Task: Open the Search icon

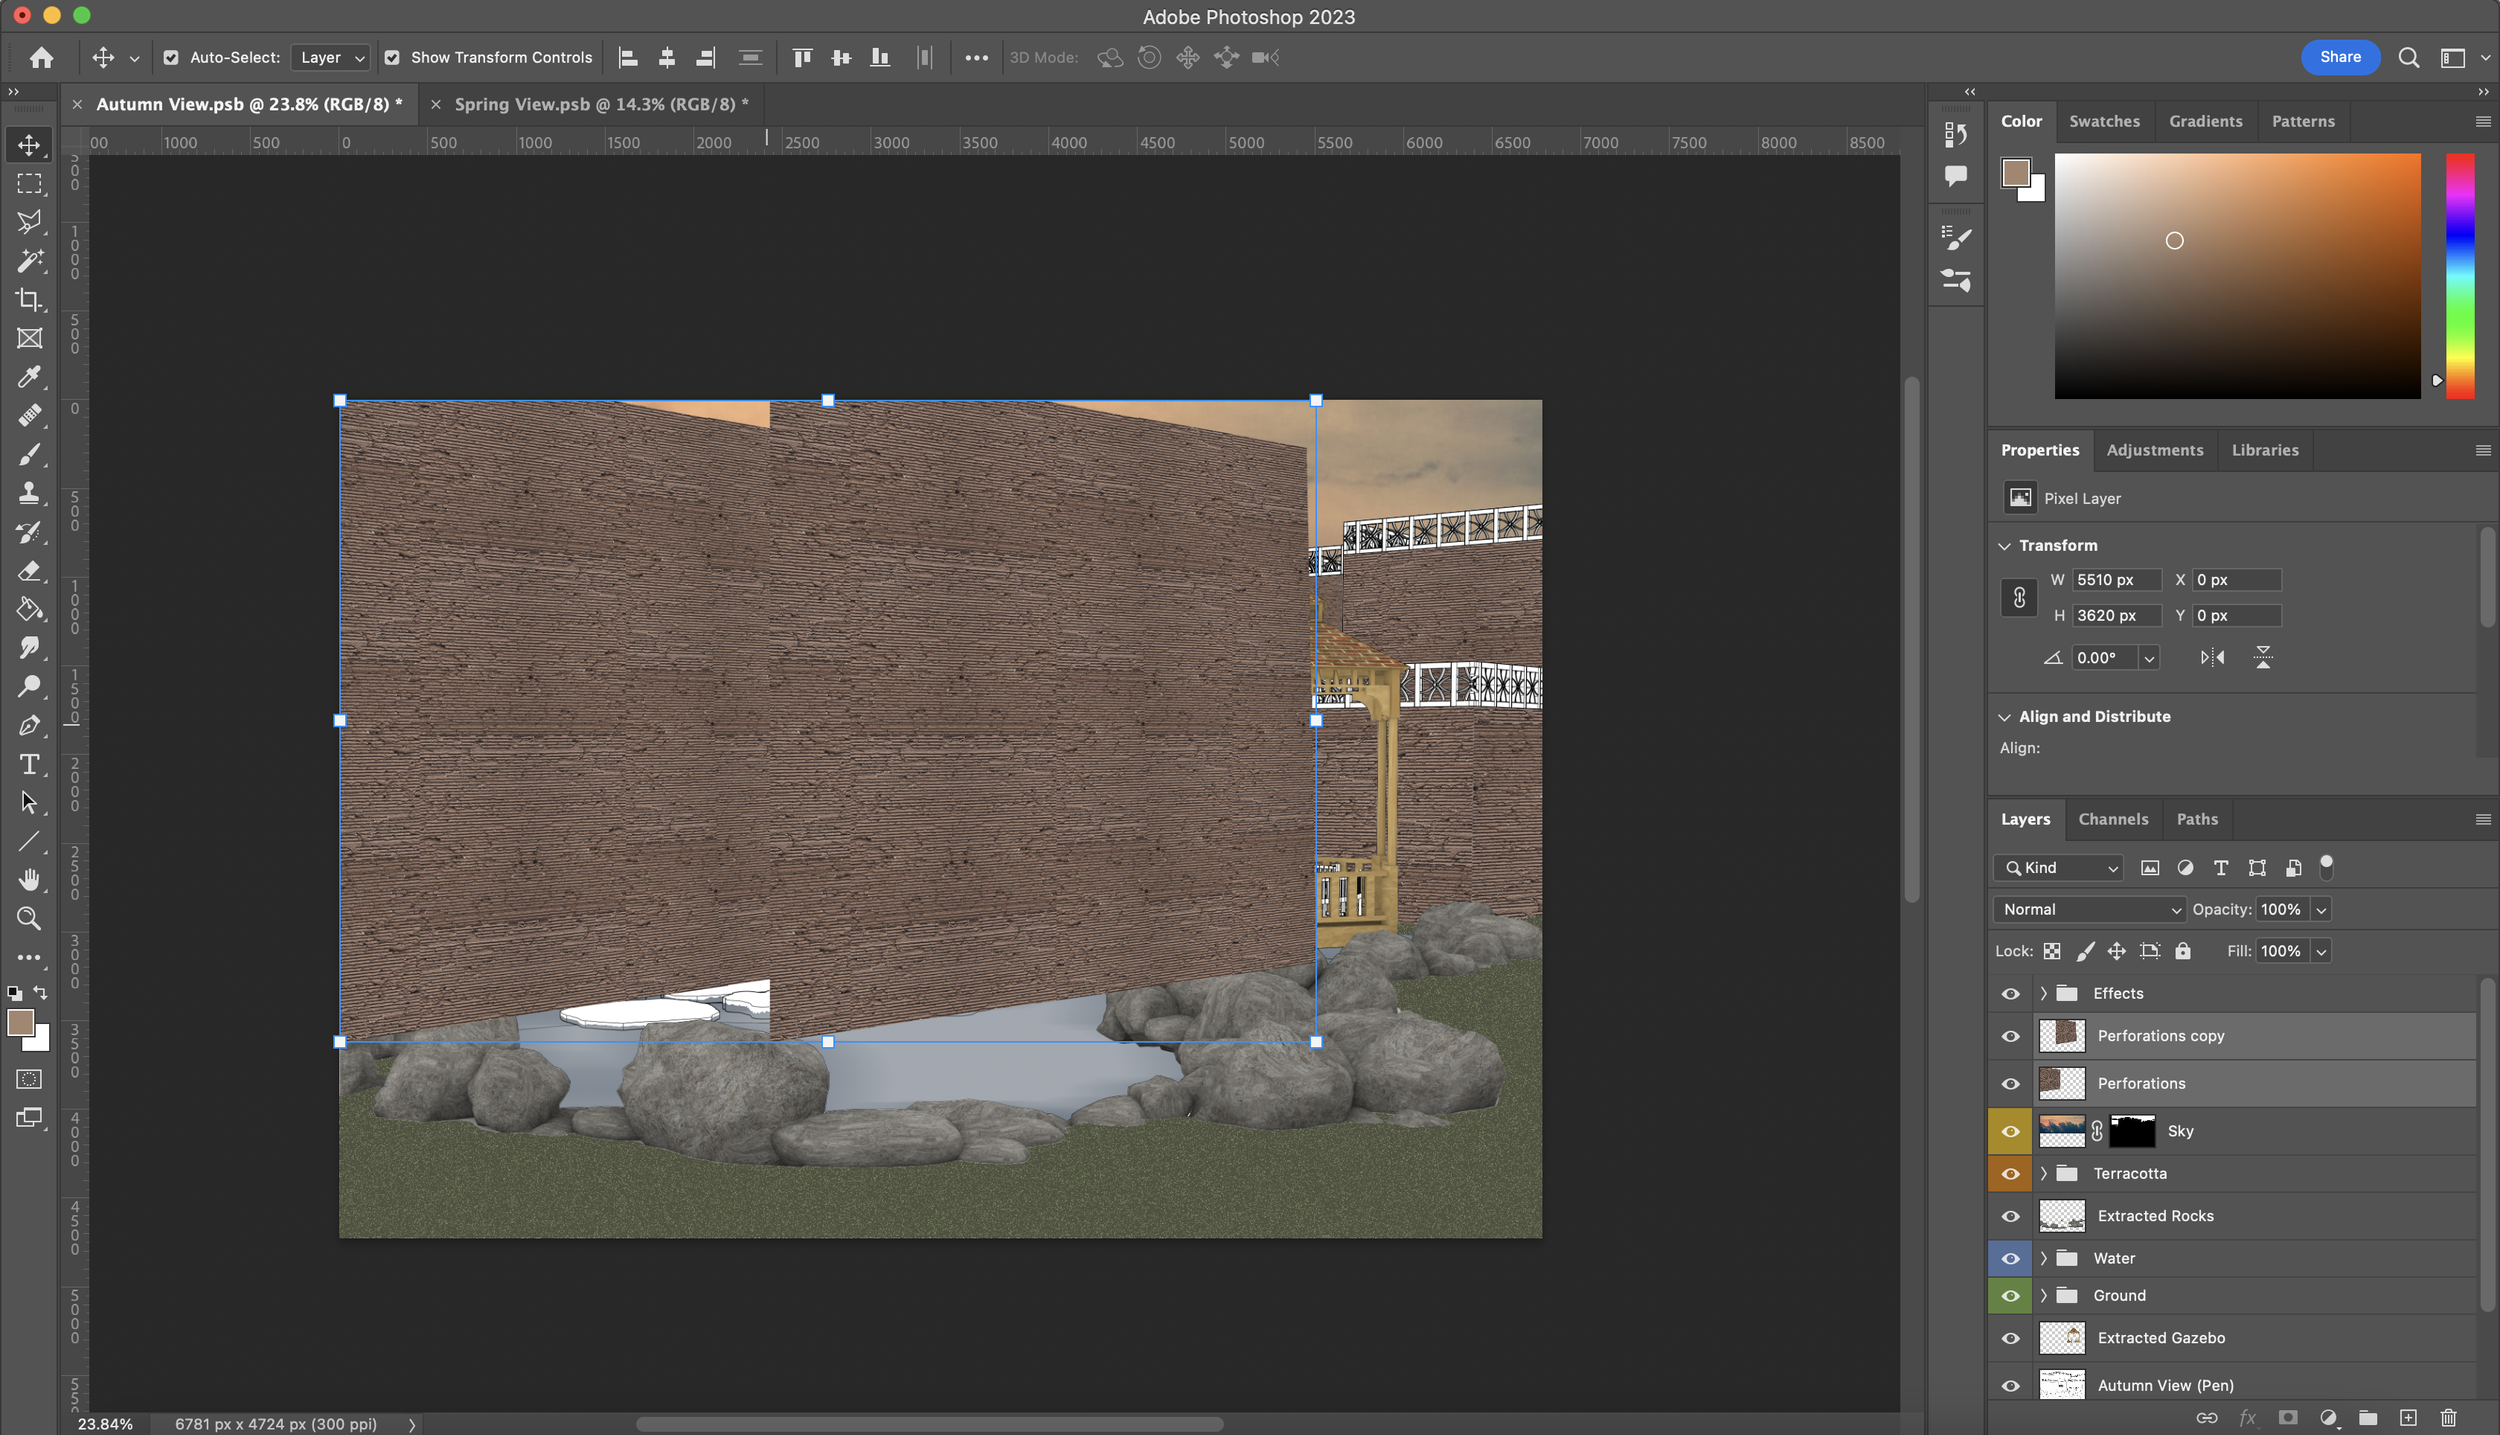Action: point(2408,58)
